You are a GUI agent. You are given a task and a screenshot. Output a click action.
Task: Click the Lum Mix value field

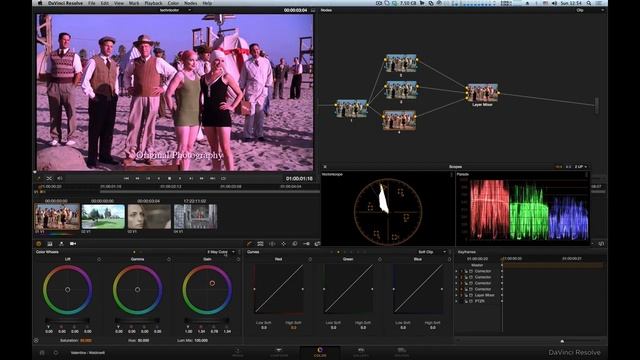click(201, 340)
